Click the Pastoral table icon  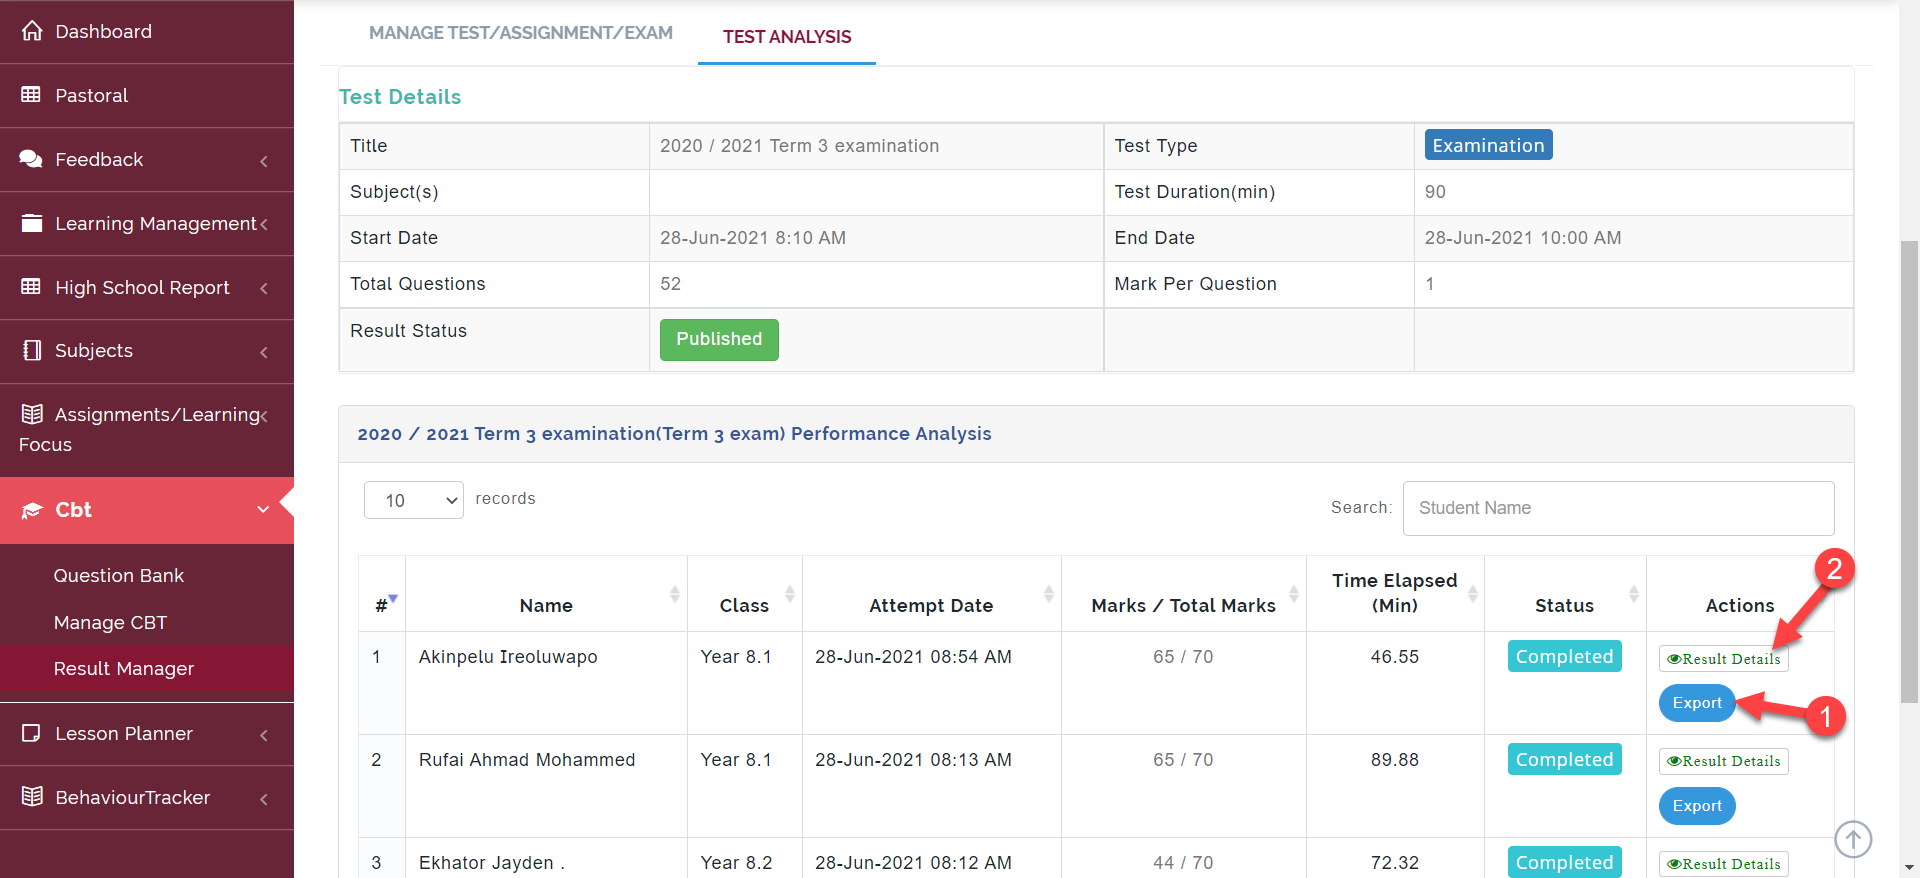pyautogui.click(x=32, y=95)
